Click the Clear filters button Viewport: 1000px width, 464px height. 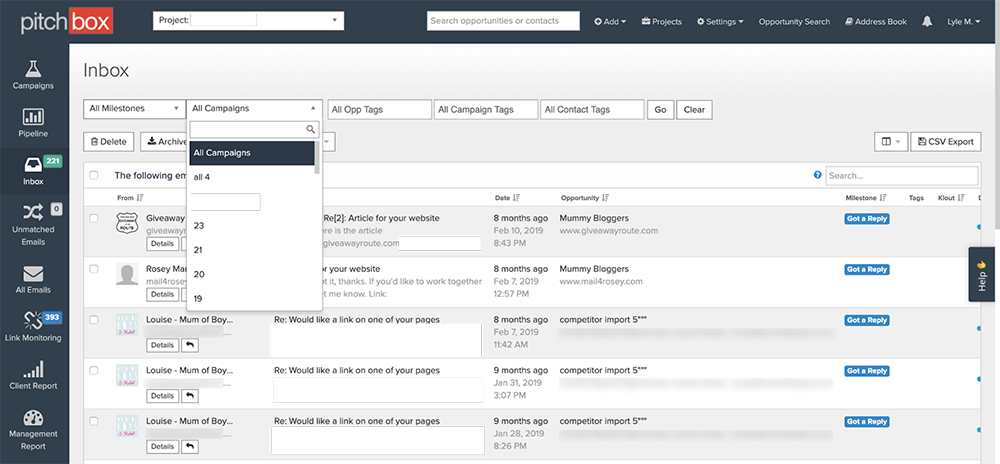(x=694, y=110)
